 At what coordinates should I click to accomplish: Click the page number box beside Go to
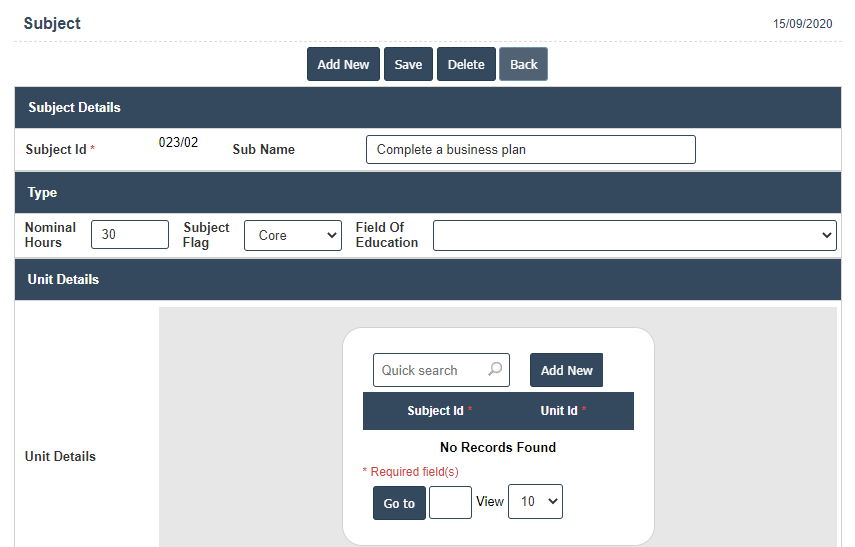tap(450, 502)
